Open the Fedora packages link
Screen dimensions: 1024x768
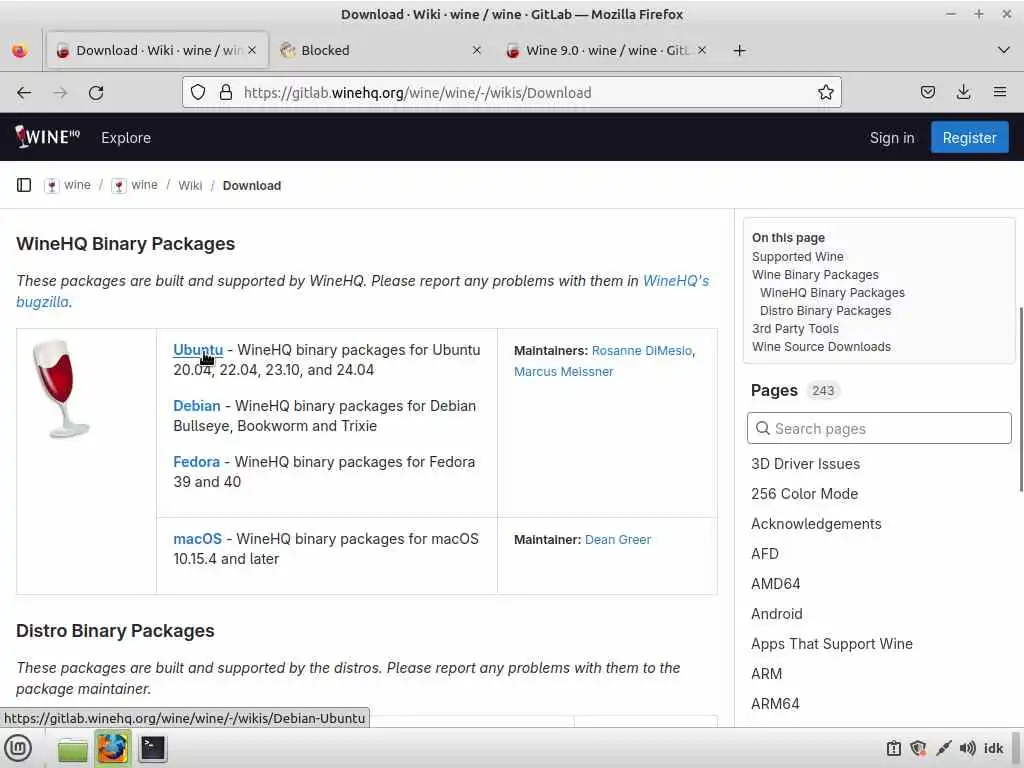coord(196,462)
